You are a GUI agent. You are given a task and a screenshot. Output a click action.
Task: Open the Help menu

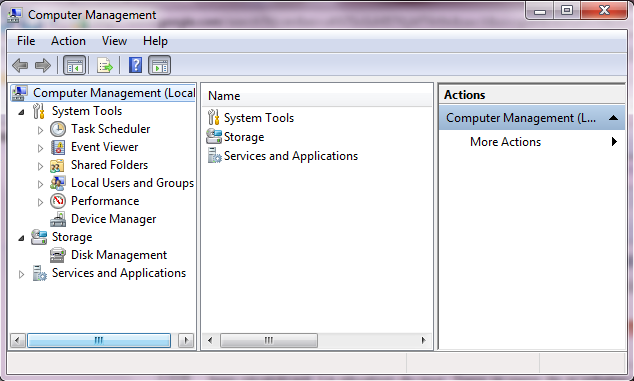(x=155, y=41)
